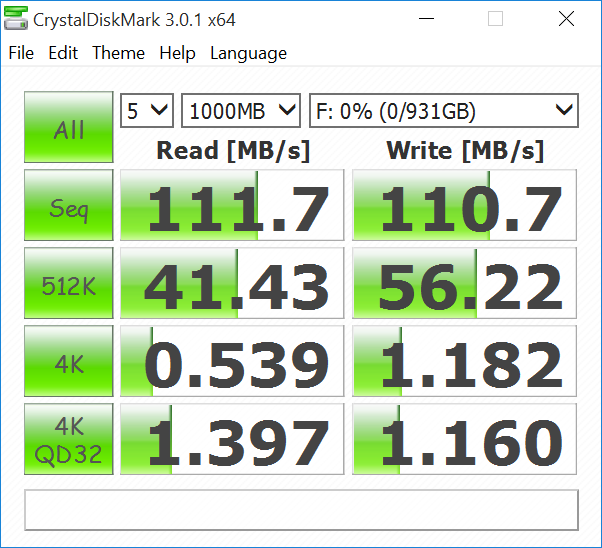Select the 4K QD32 read value 1.397
The image size is (602, 548).
pyautogui.click(x=232, y=439)
